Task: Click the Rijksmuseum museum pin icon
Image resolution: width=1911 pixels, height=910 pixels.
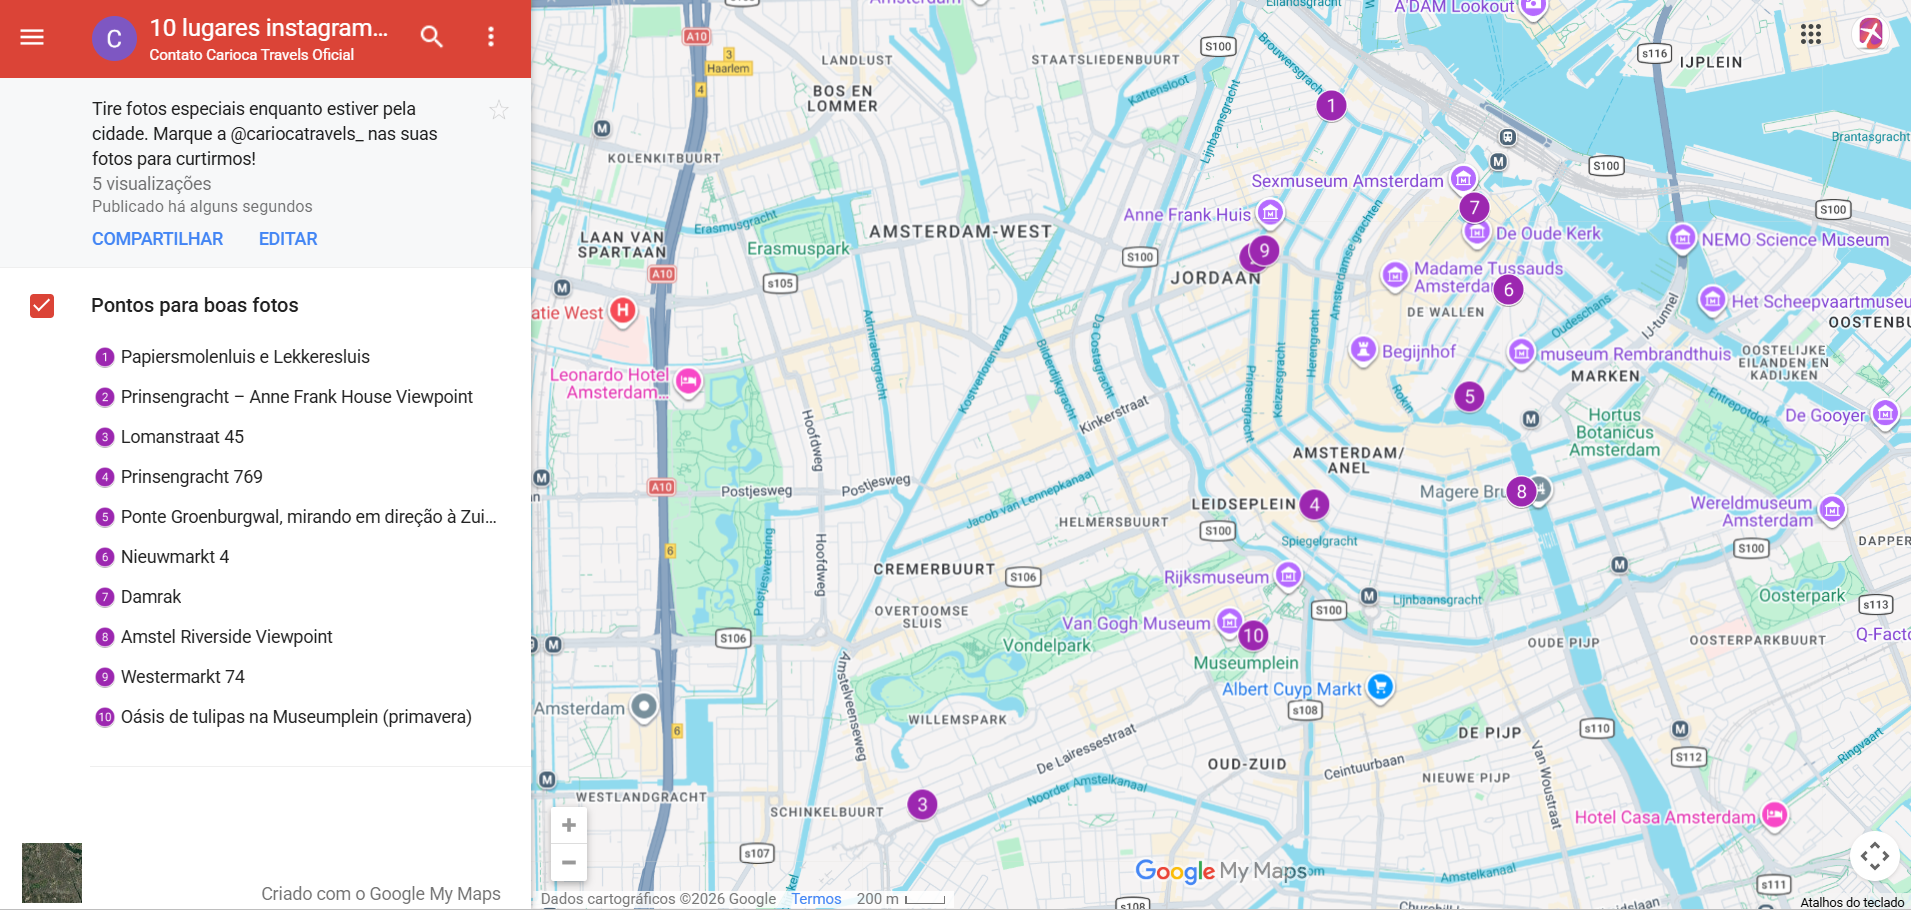Action: (x=1289, y=575)
